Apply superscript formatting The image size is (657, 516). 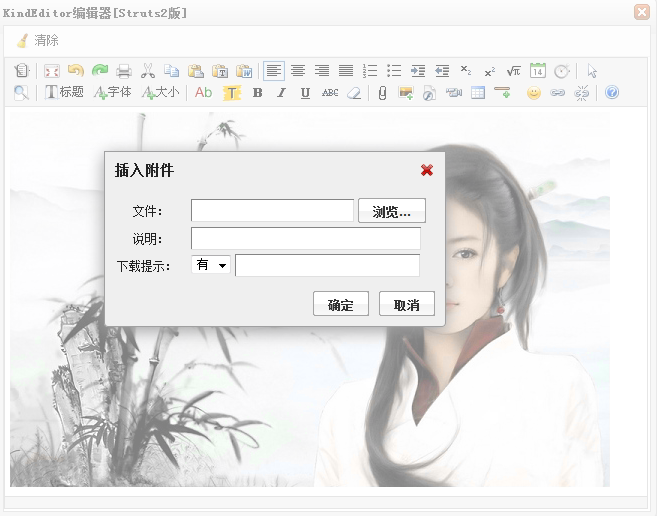(489, 71)
